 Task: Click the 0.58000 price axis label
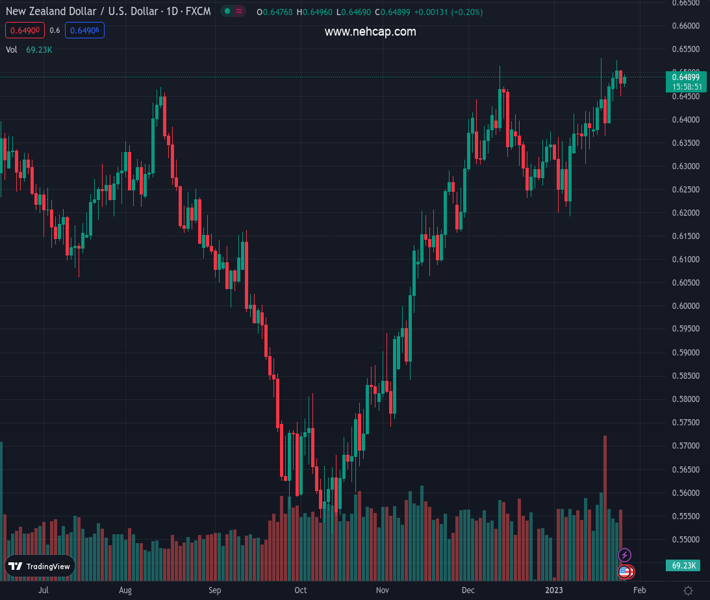(686, 399)
